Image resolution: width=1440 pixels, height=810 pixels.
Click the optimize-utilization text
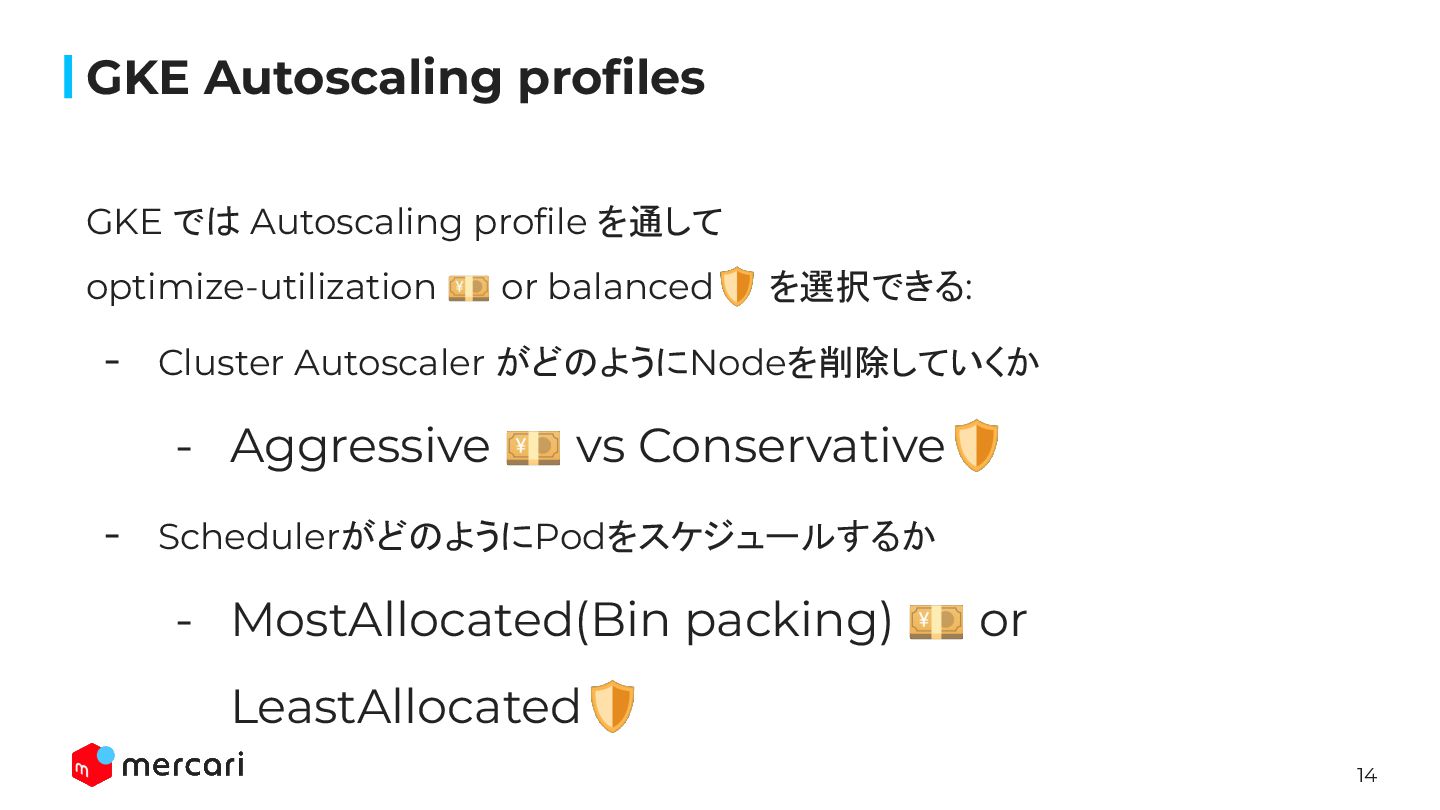pyautogui.click(x=260, y=288)
